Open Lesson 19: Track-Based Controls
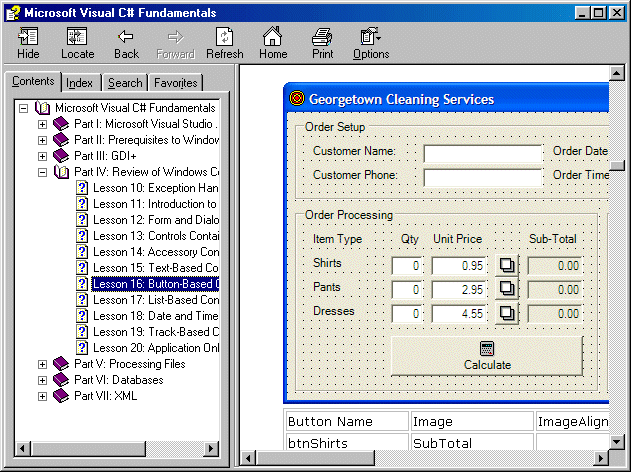 pyautogui.click(x=156, y=332)
